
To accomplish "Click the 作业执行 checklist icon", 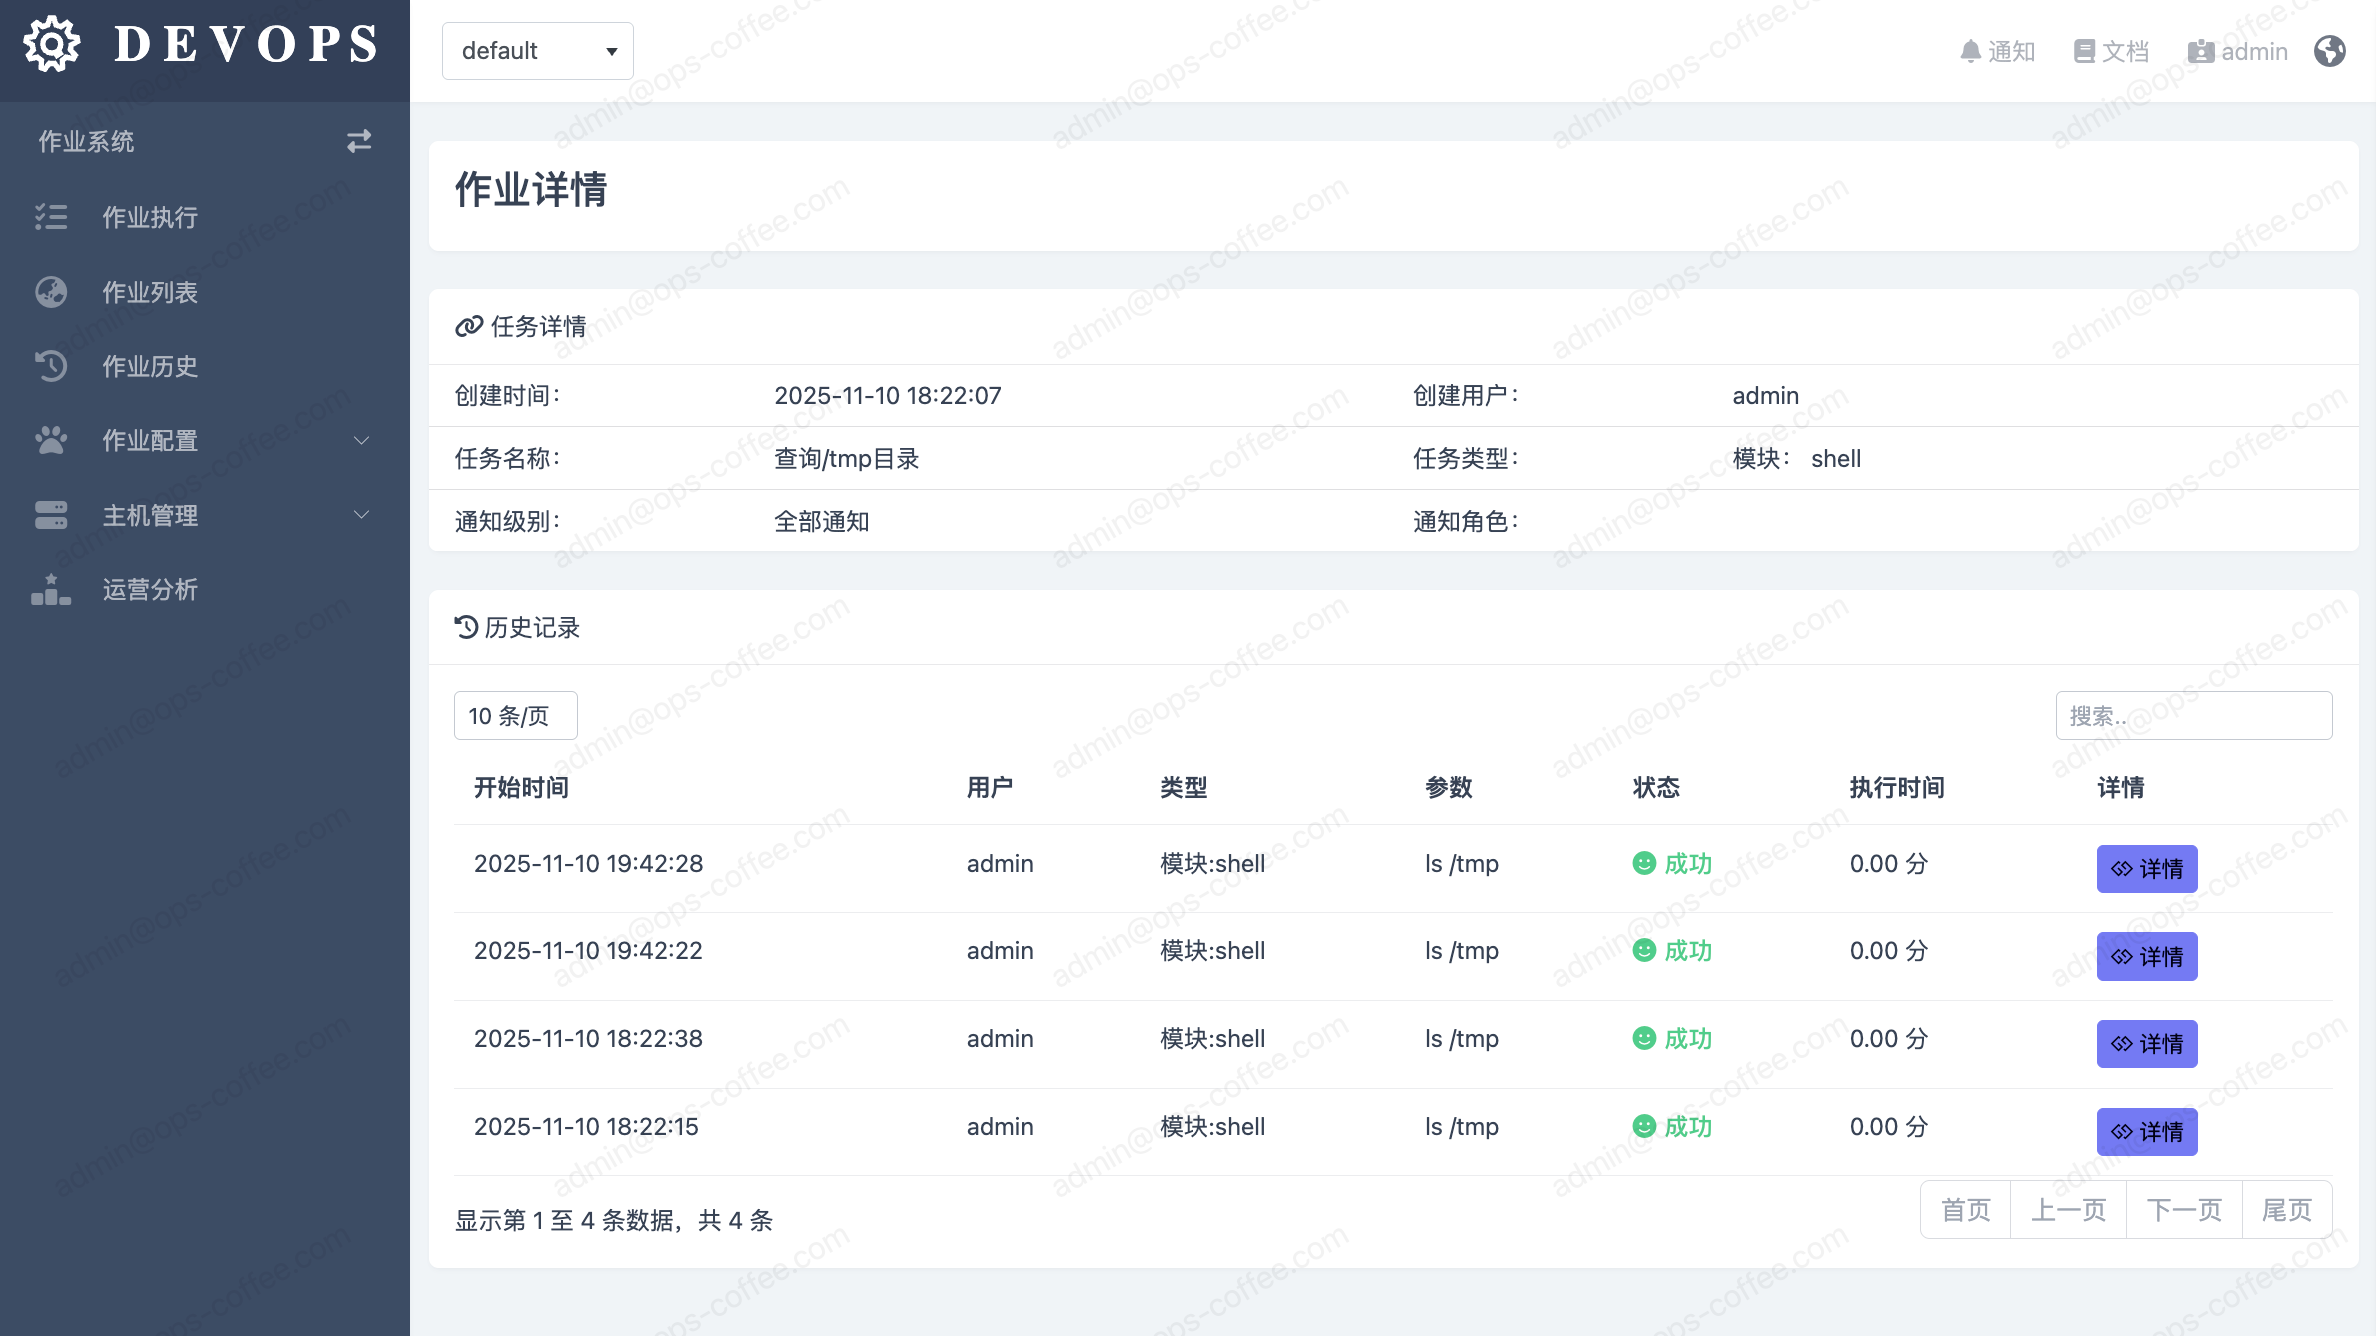I will coord(51,217).
